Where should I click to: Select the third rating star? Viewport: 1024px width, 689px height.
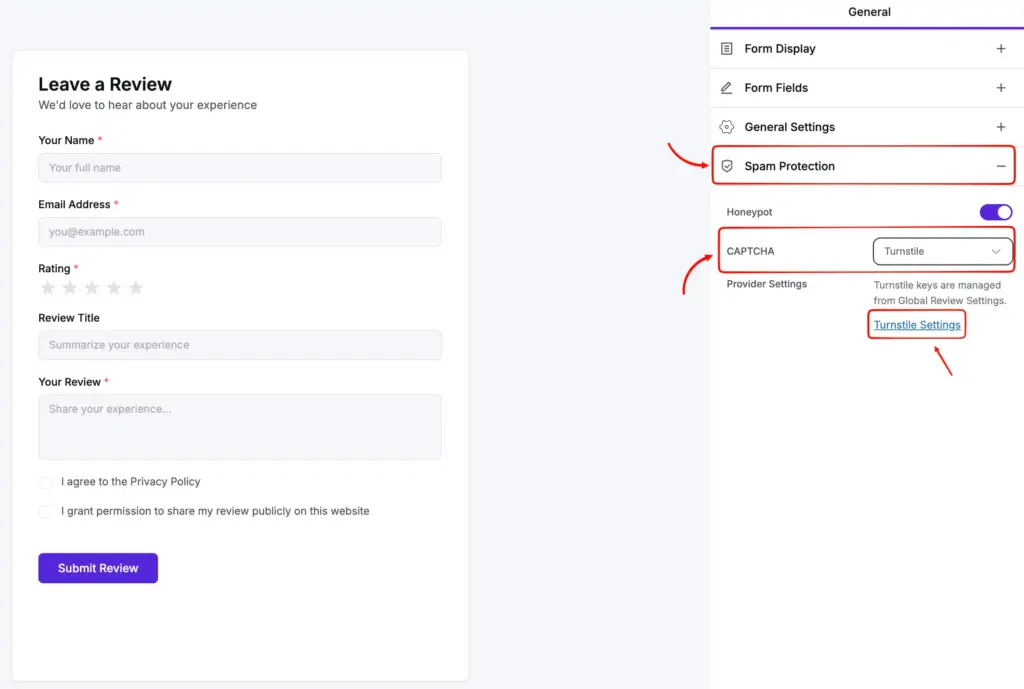92,287
